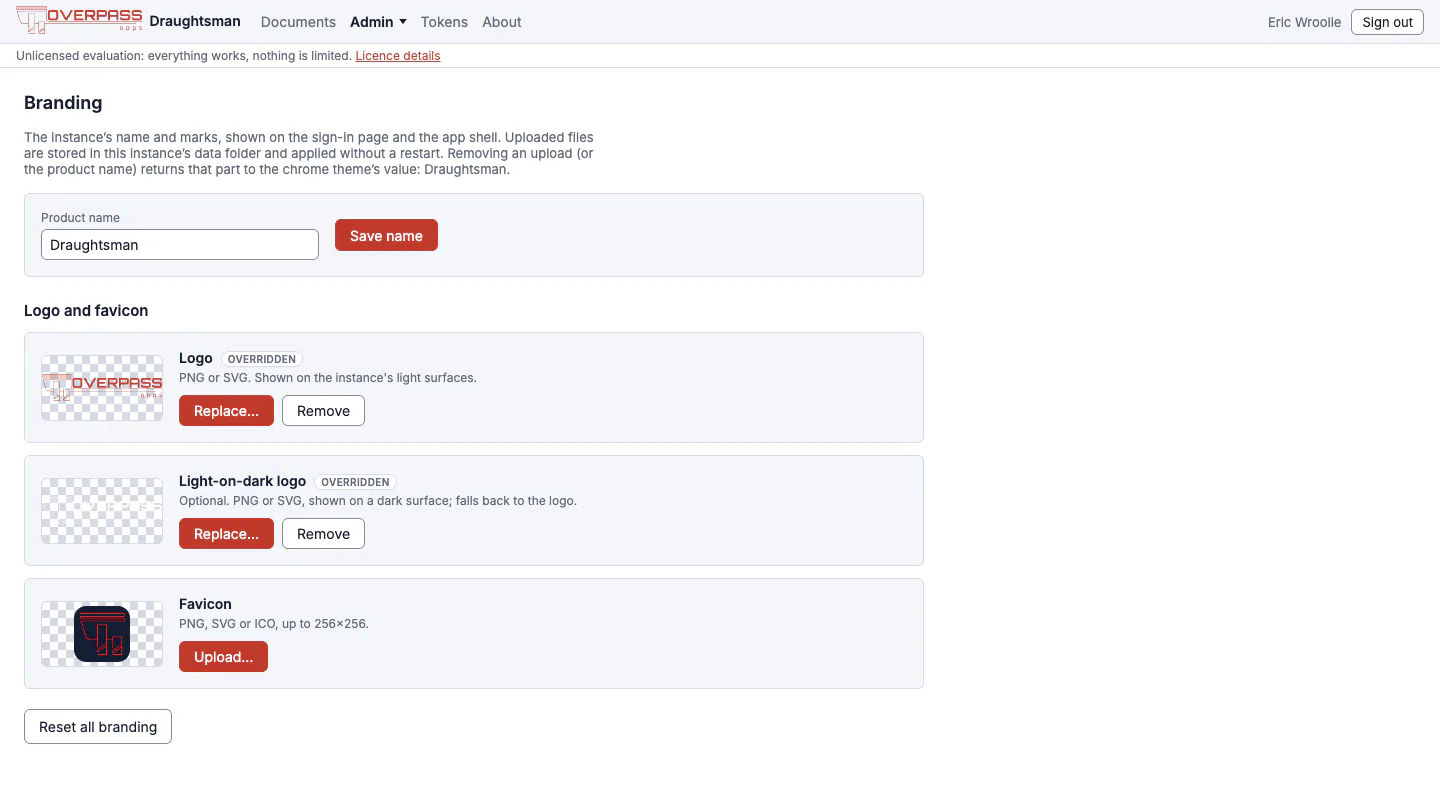
Task: Open the About page
Action: [x=502, y=22]
